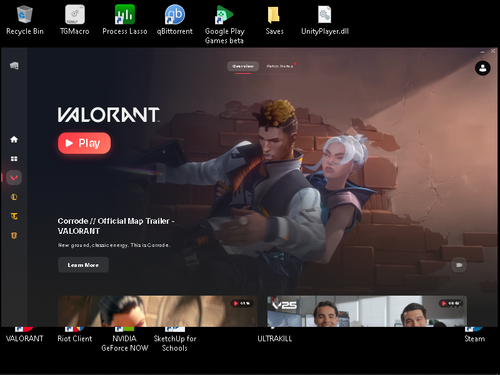Select League of Legends icon in sidebar
Screen dimensions: 500x375
tap(14, 197)
